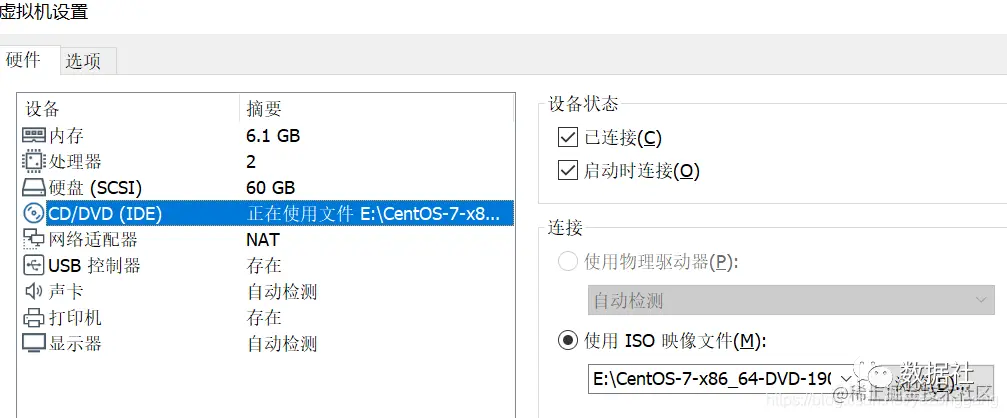Uncheck the 已连接(C) connected checkbox
This screenshot has height=418, width=1007.
(x=568, y=137)
